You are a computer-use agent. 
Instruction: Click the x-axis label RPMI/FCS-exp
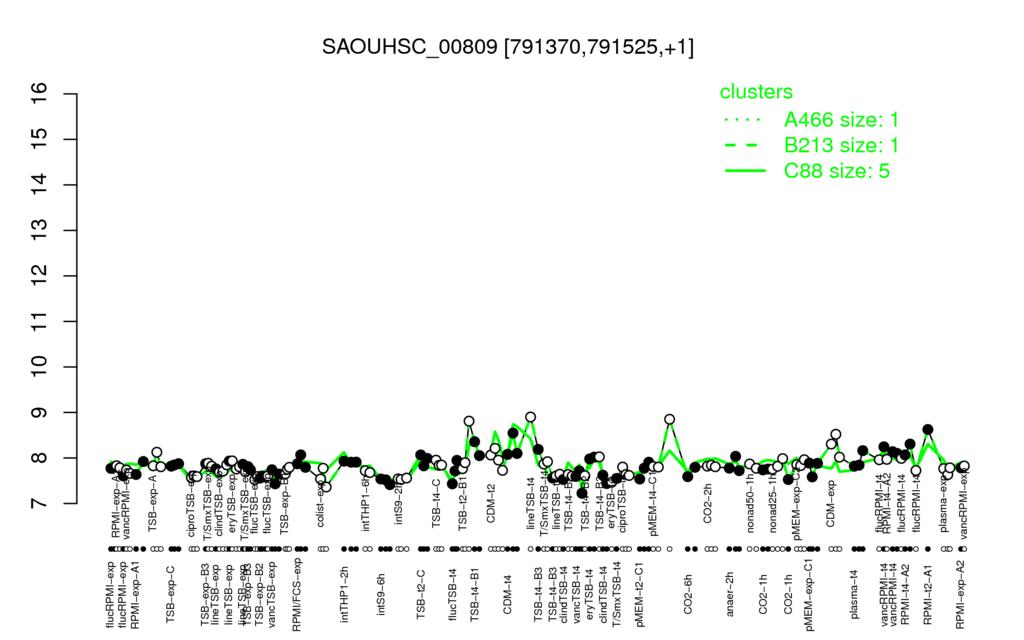click(x=296, y=594)
